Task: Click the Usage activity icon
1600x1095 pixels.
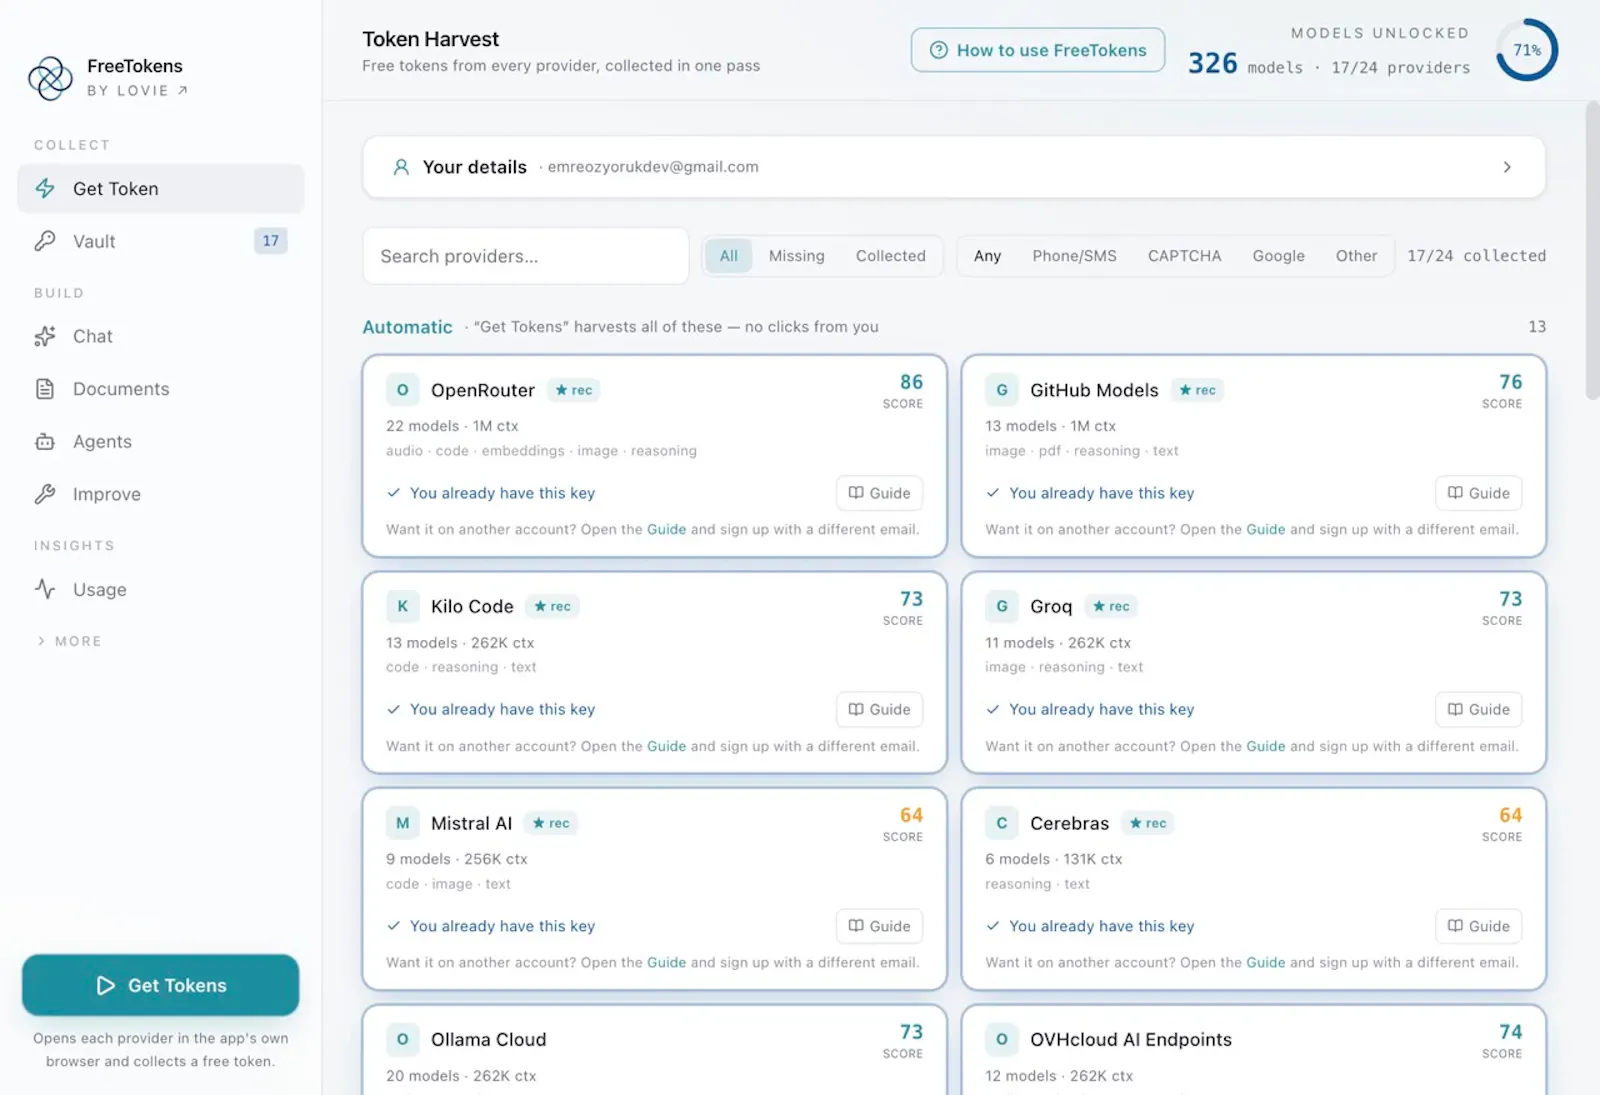Action: click(x=45, y=589)
